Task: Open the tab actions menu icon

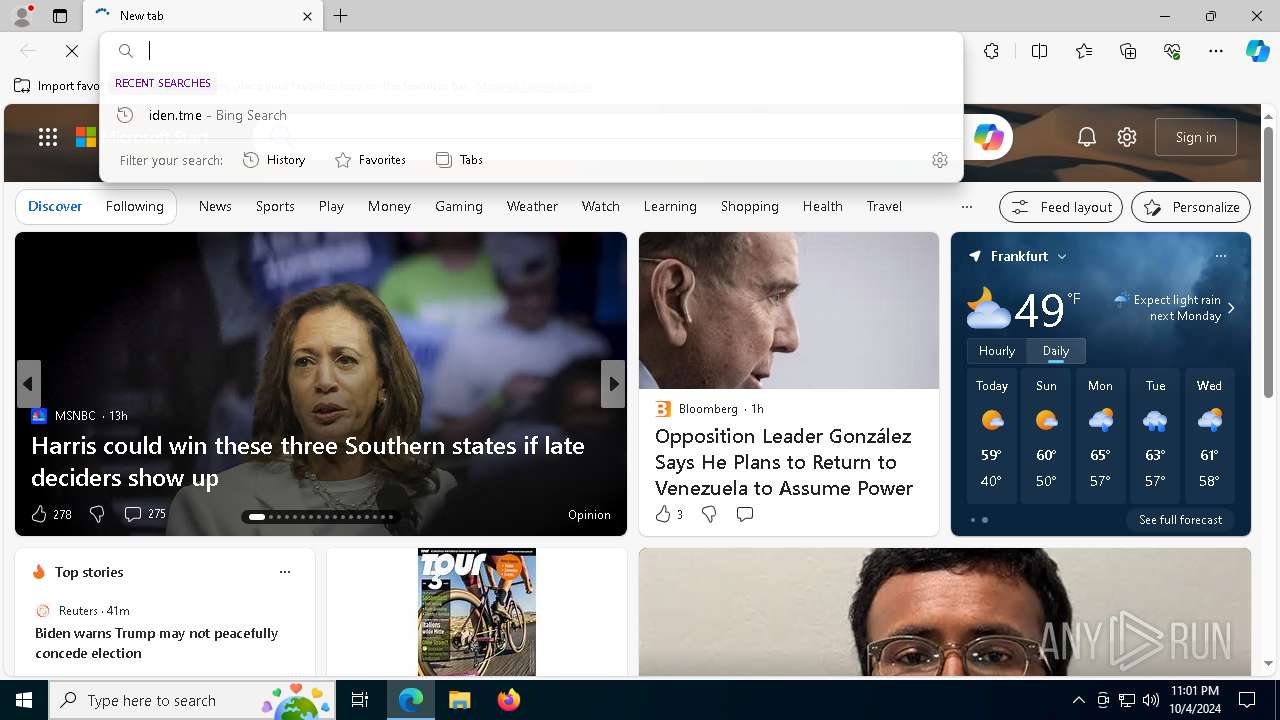Action: pos(60,16)
